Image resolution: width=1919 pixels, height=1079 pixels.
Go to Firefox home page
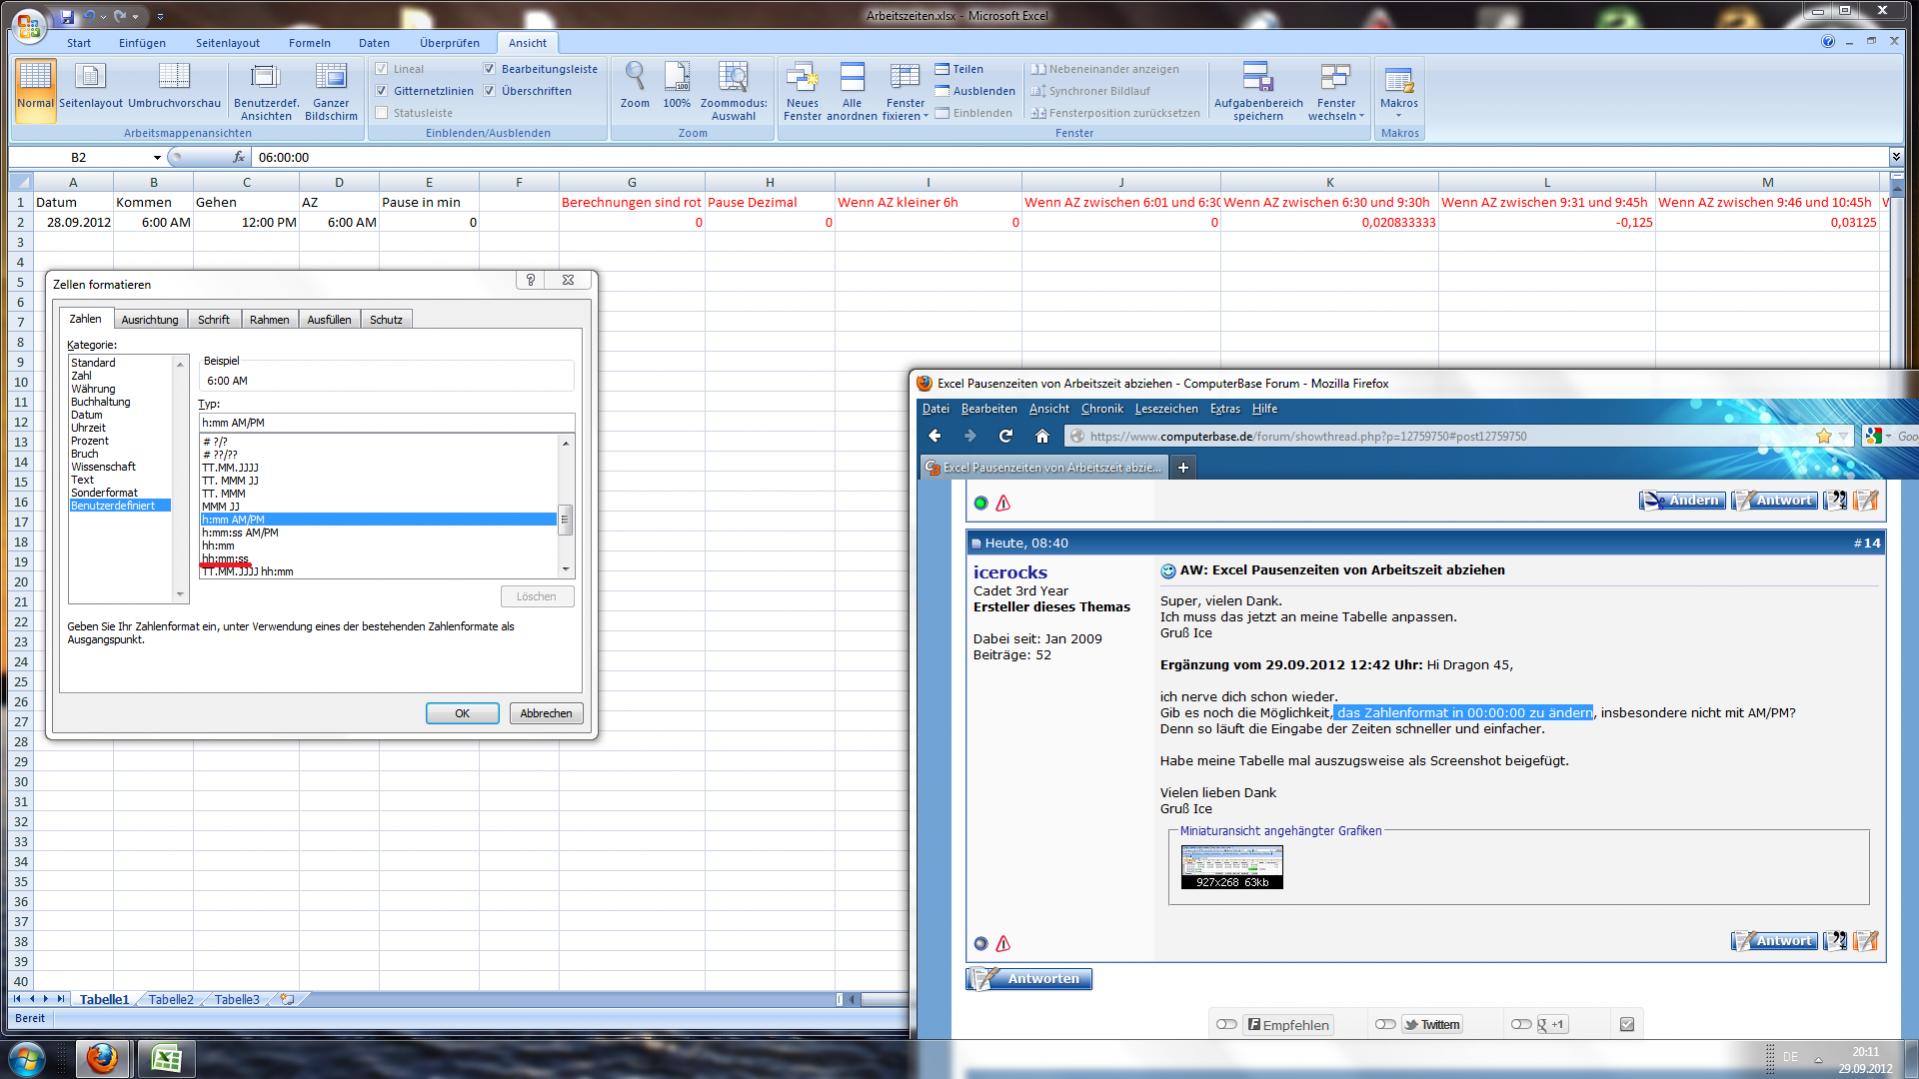pyautogui.click(x=1042, y=436)
